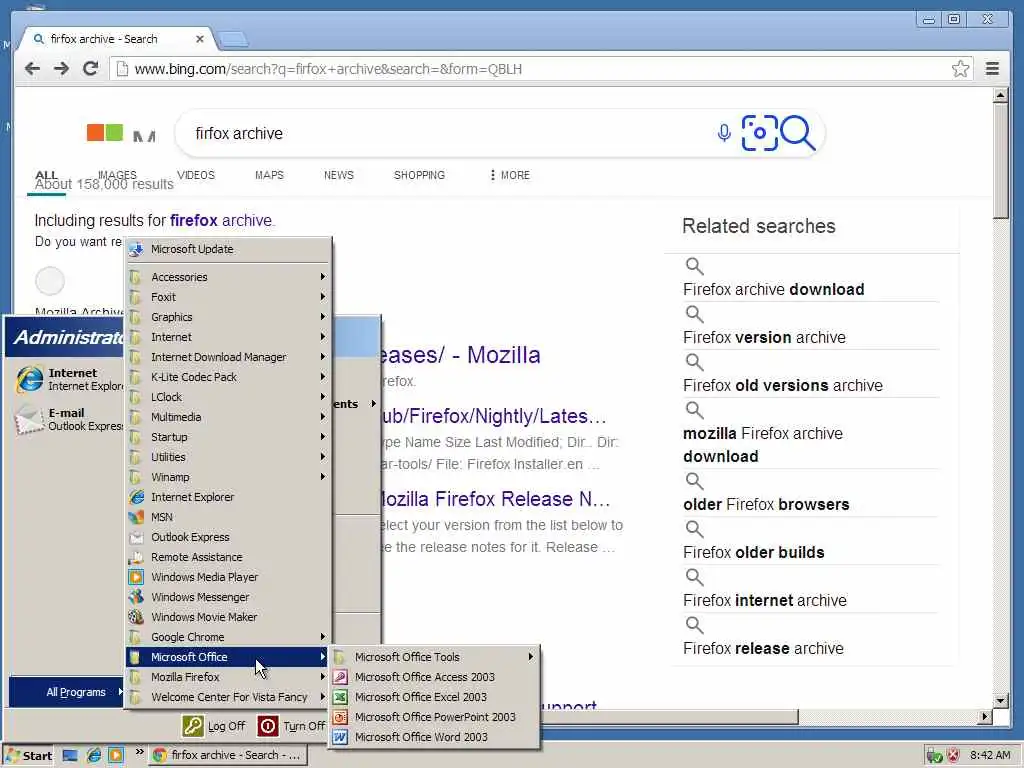The height and width of the screenshot is (768, 1024).
Task: Open Welcome Center For Vista Fancy folder
Action: 229,697
